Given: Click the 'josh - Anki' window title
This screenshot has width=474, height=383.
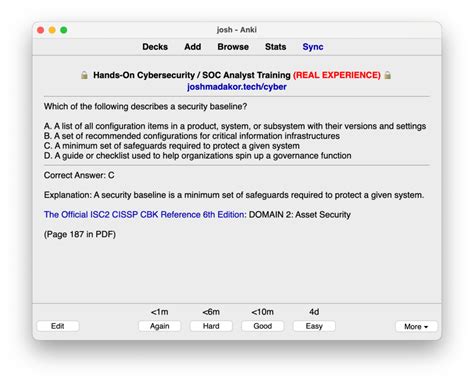Looking at the screenshot, I should tap(237, 30).
